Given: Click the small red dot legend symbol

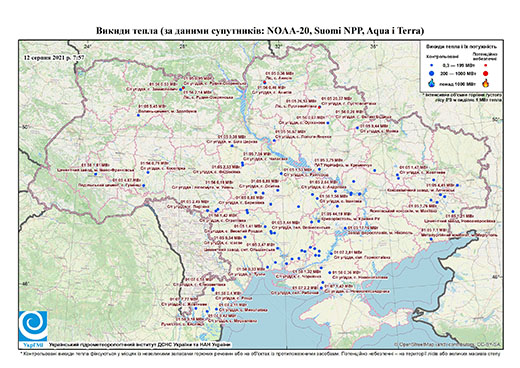Looking at the screenshot, I should (x=485, y=66).
